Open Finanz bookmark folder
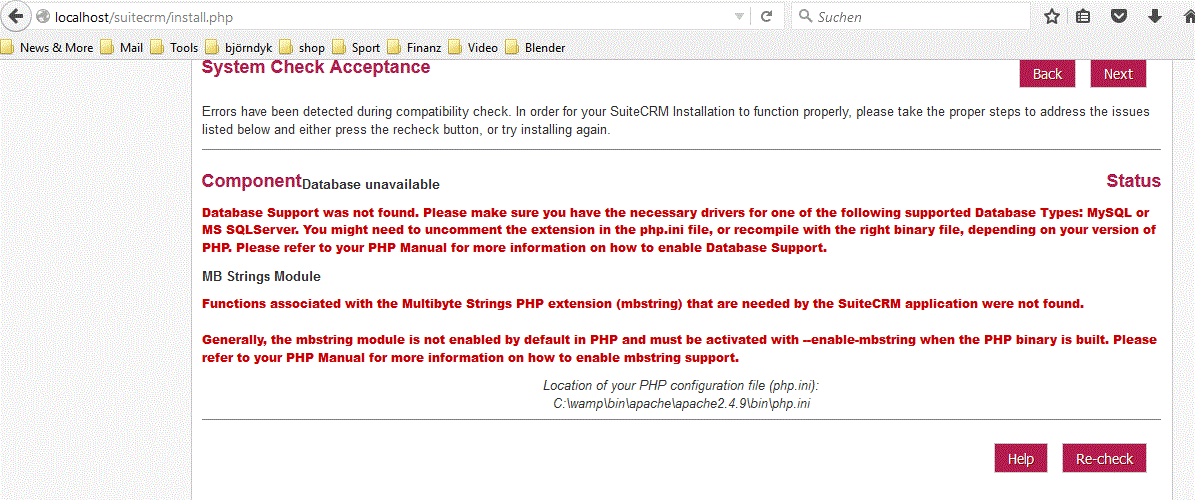This screenshot has width=1195, height=500. coord(414,47)
